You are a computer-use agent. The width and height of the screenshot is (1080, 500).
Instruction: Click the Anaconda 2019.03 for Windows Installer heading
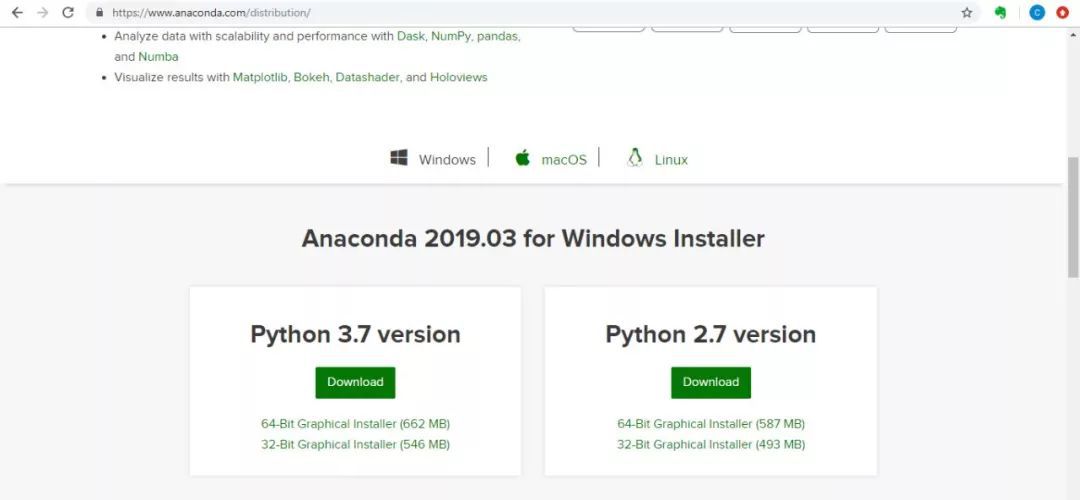tap(533, 238)
